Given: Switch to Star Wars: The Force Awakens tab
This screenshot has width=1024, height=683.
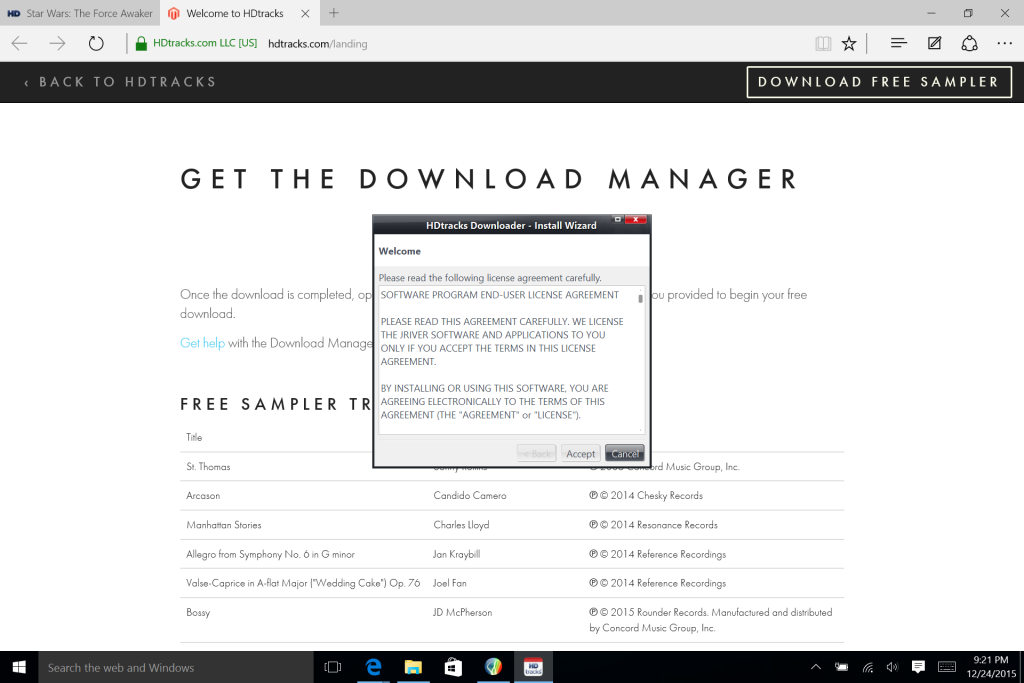Looking at the screenshot, I should pos(80,13).
